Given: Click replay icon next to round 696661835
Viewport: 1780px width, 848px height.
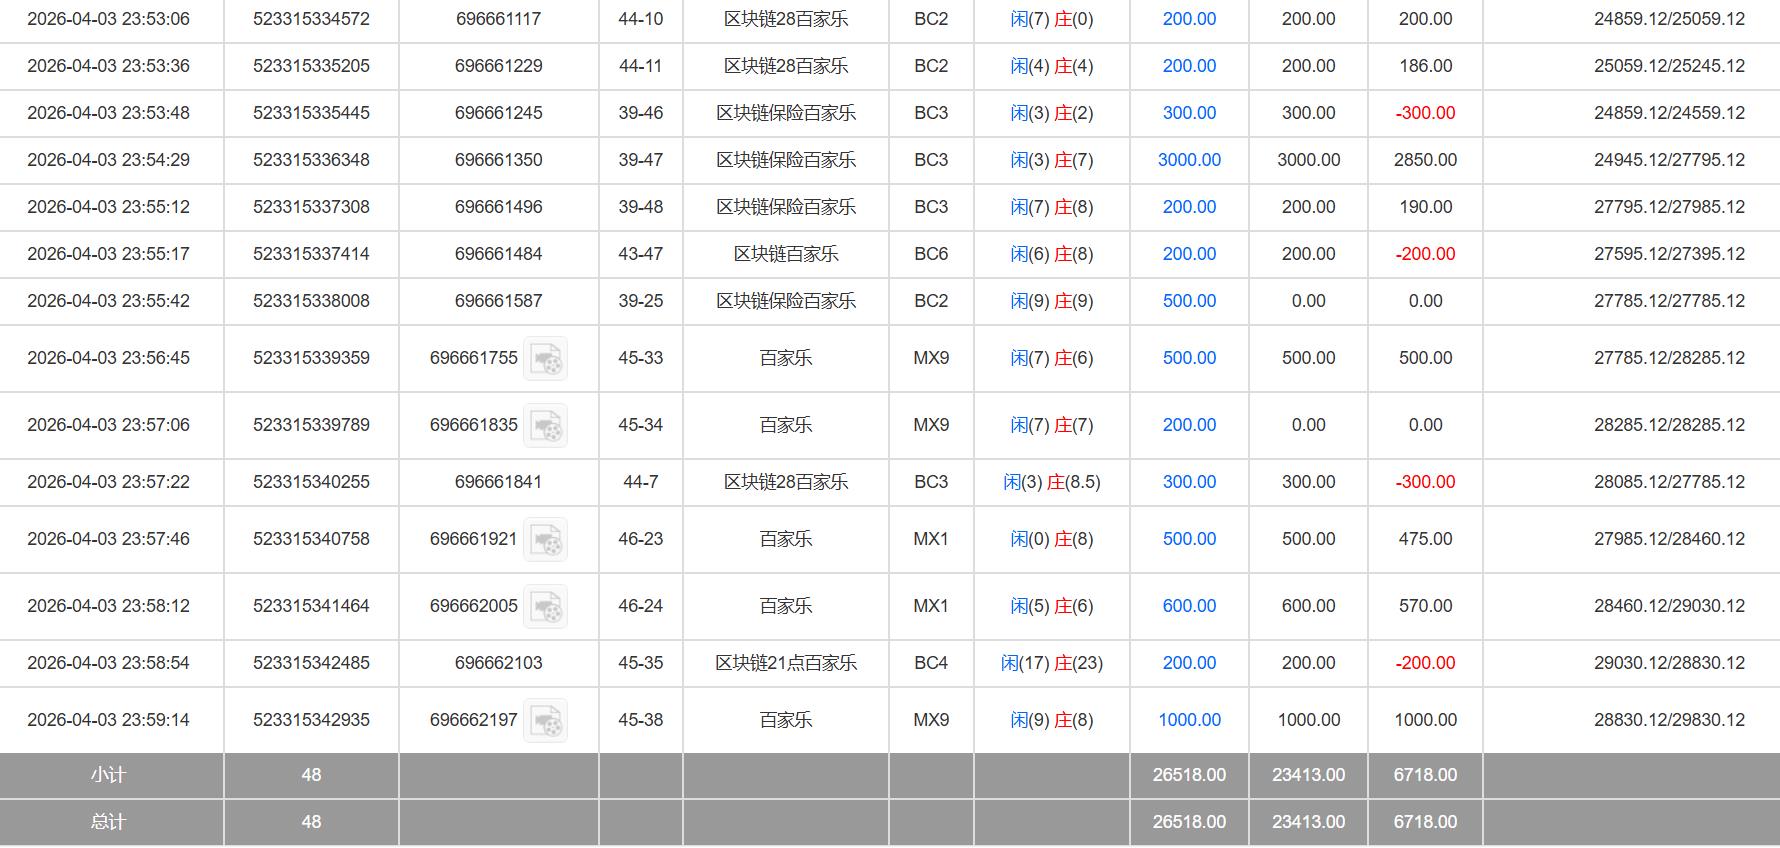Looking at the screenshot, I should [546, 426].
